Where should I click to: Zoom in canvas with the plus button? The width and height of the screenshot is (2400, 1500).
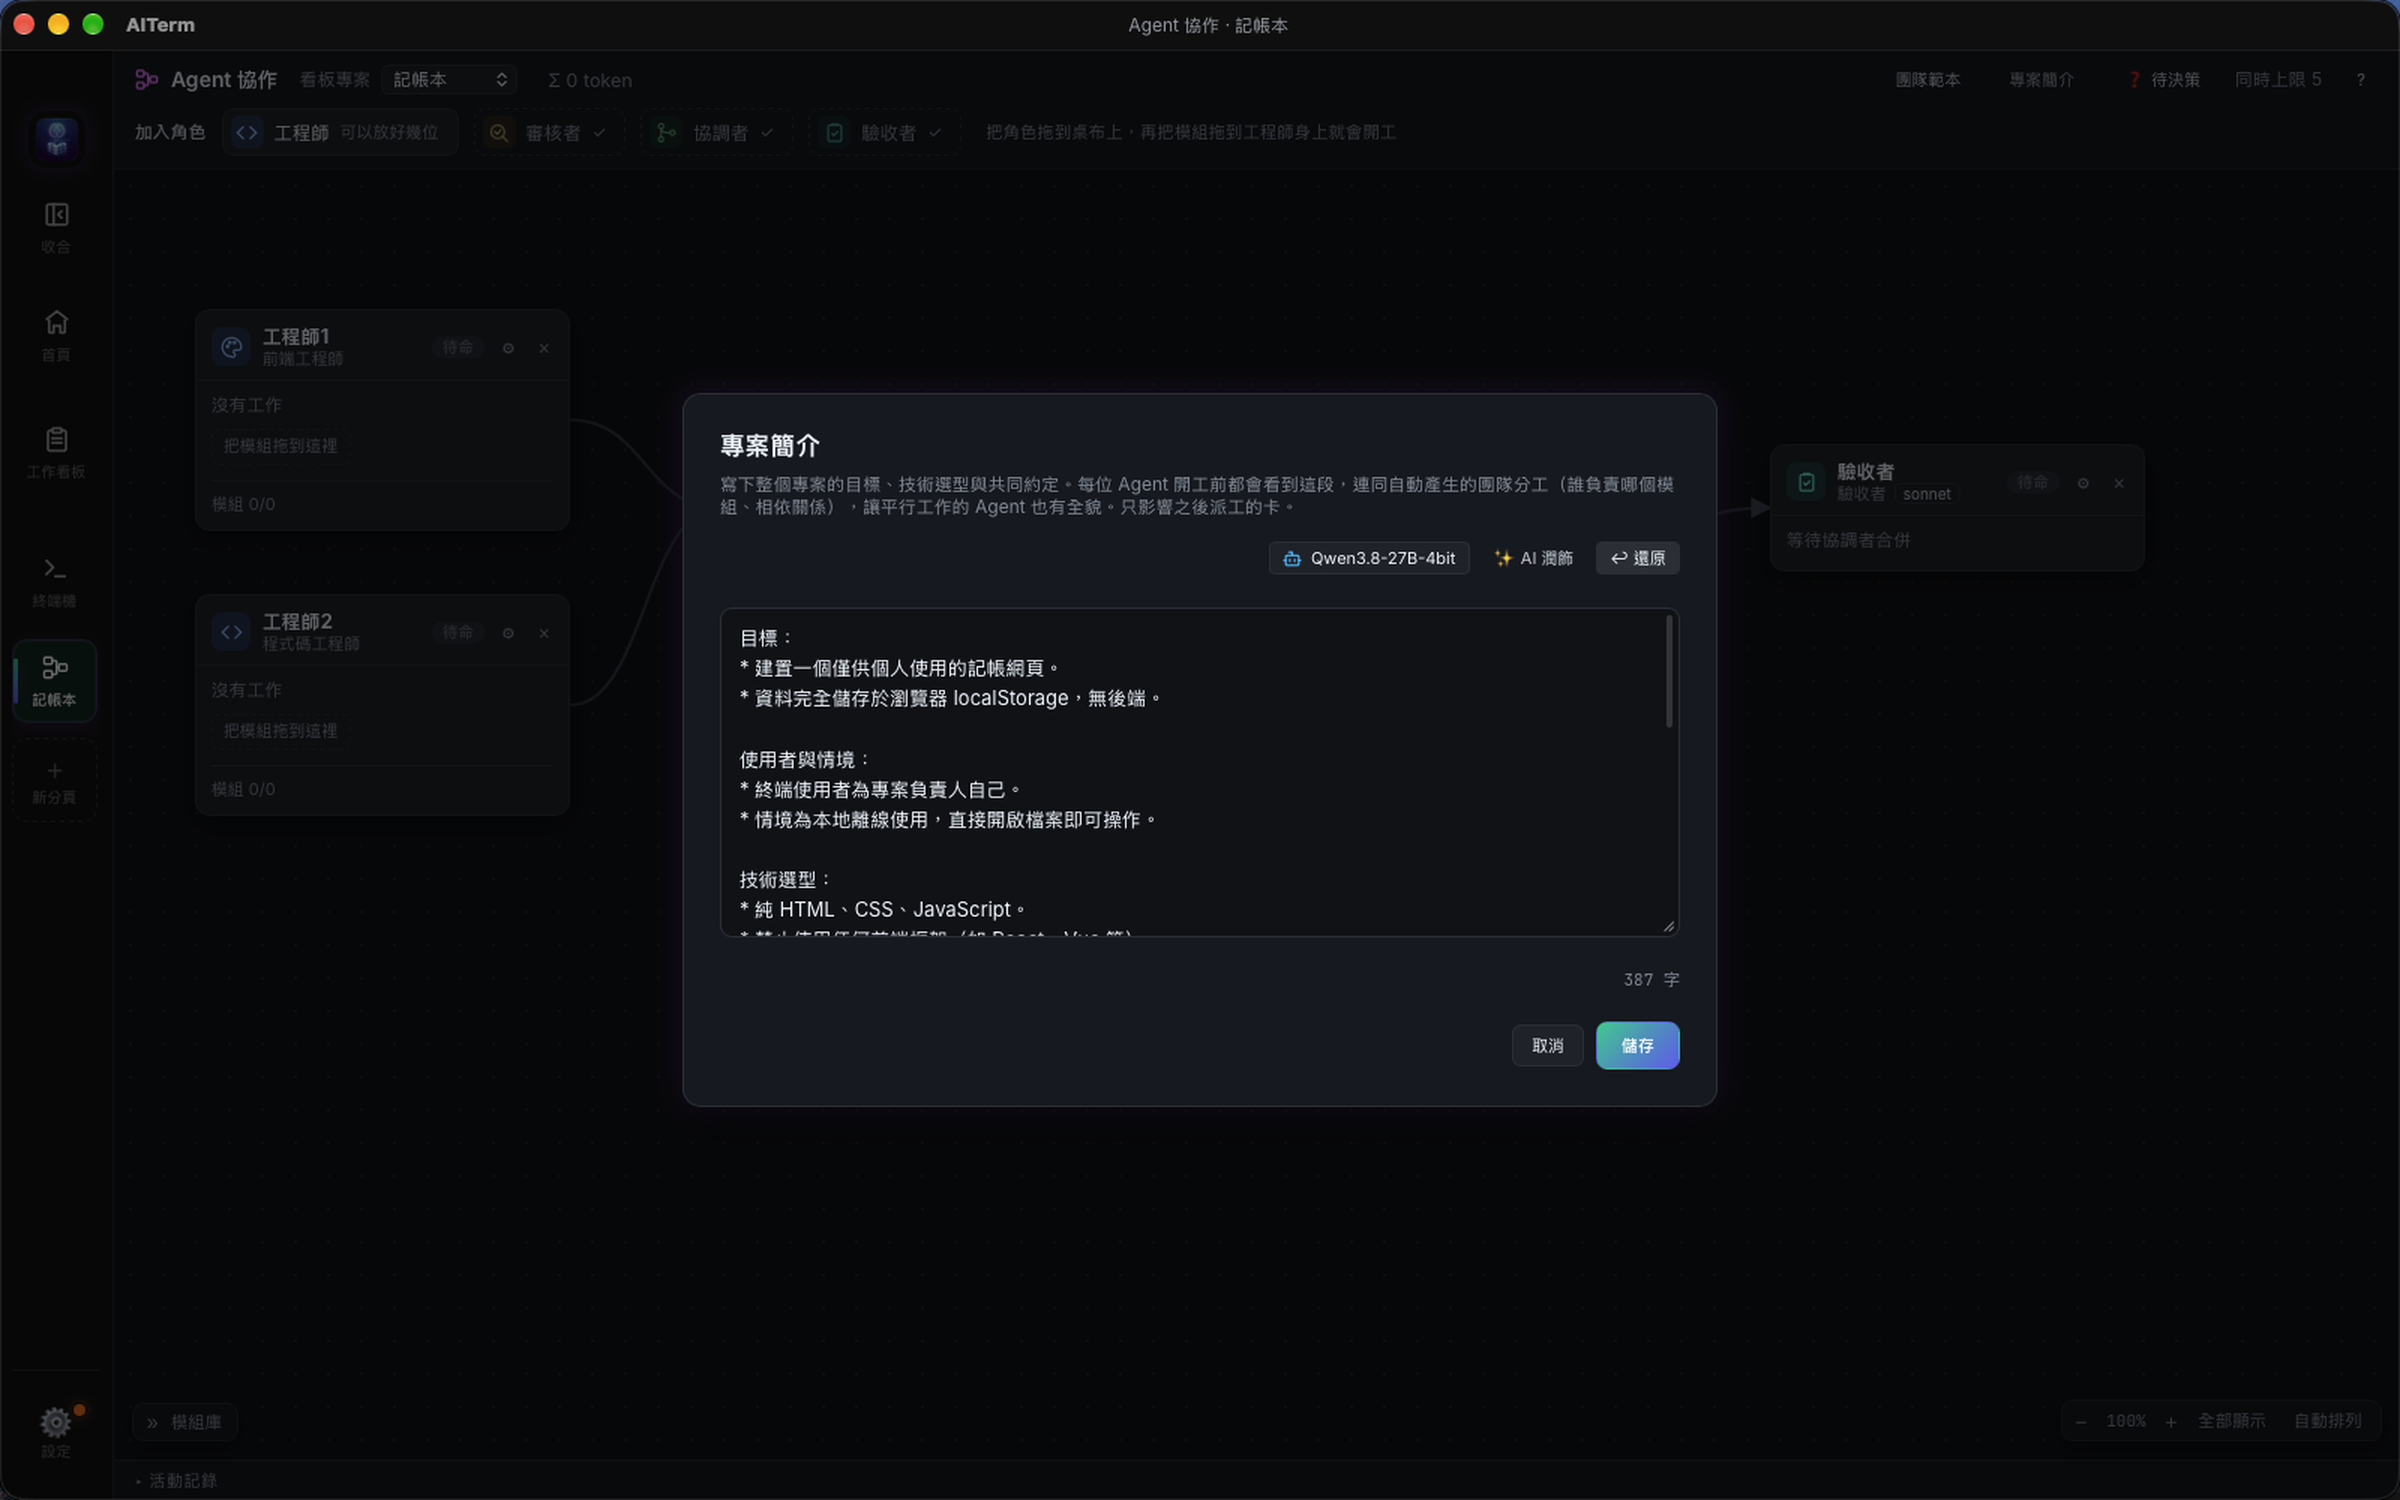(2171, 1421)
